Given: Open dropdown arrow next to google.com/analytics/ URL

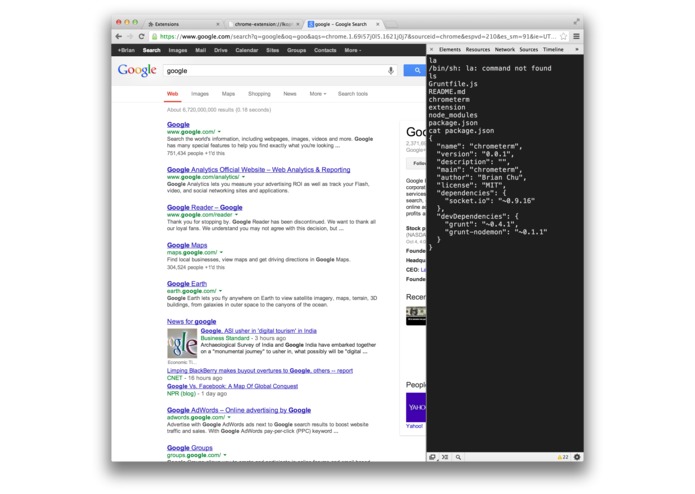Looking at the screenshot, I should pos(243,177).
